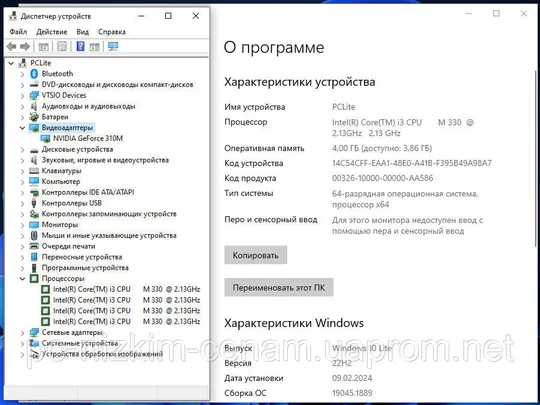The image size is (540, 405).
Task: Click the Очереди печати printer icon
Action: [x=34, y=246]
